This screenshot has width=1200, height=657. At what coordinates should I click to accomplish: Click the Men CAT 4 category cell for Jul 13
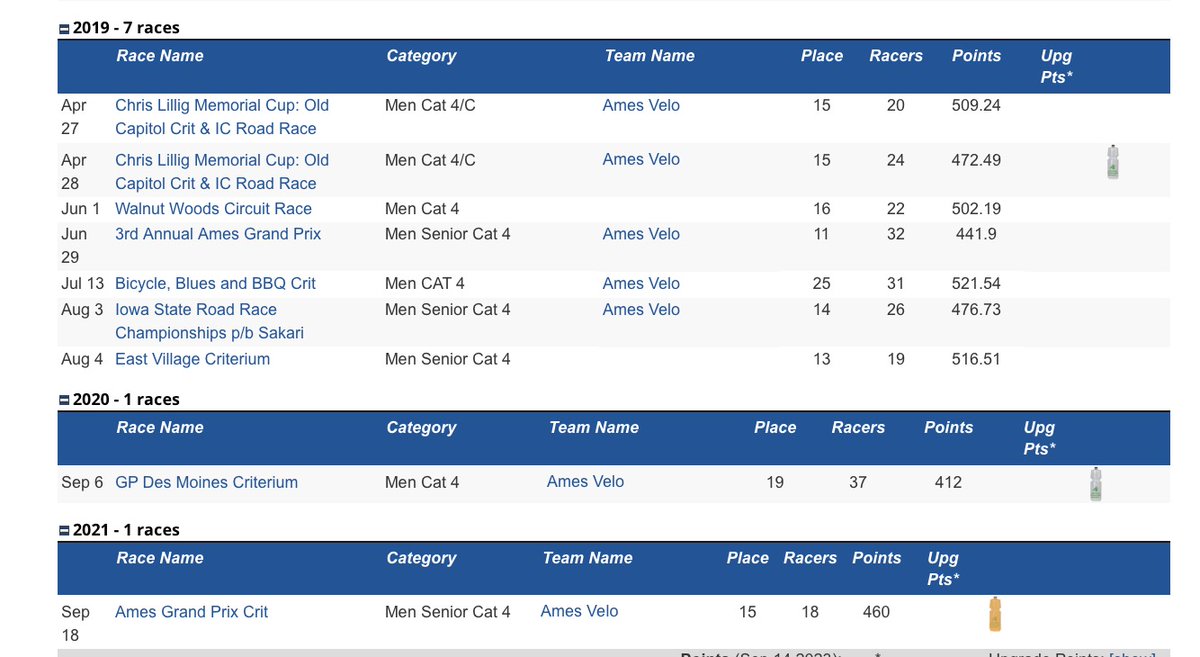[x=425, y=284]
